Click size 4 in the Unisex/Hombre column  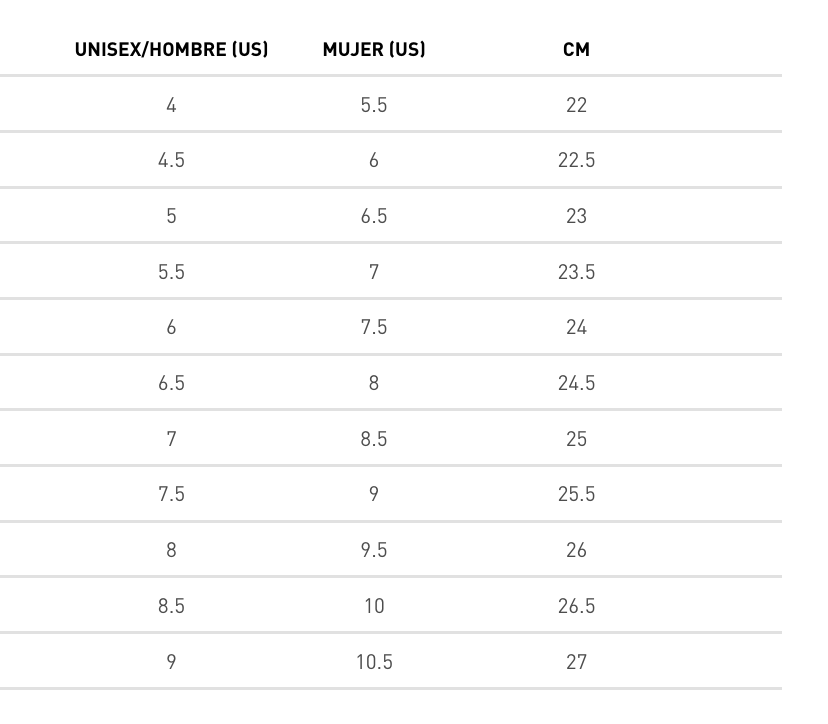click(x=171, y=105)
